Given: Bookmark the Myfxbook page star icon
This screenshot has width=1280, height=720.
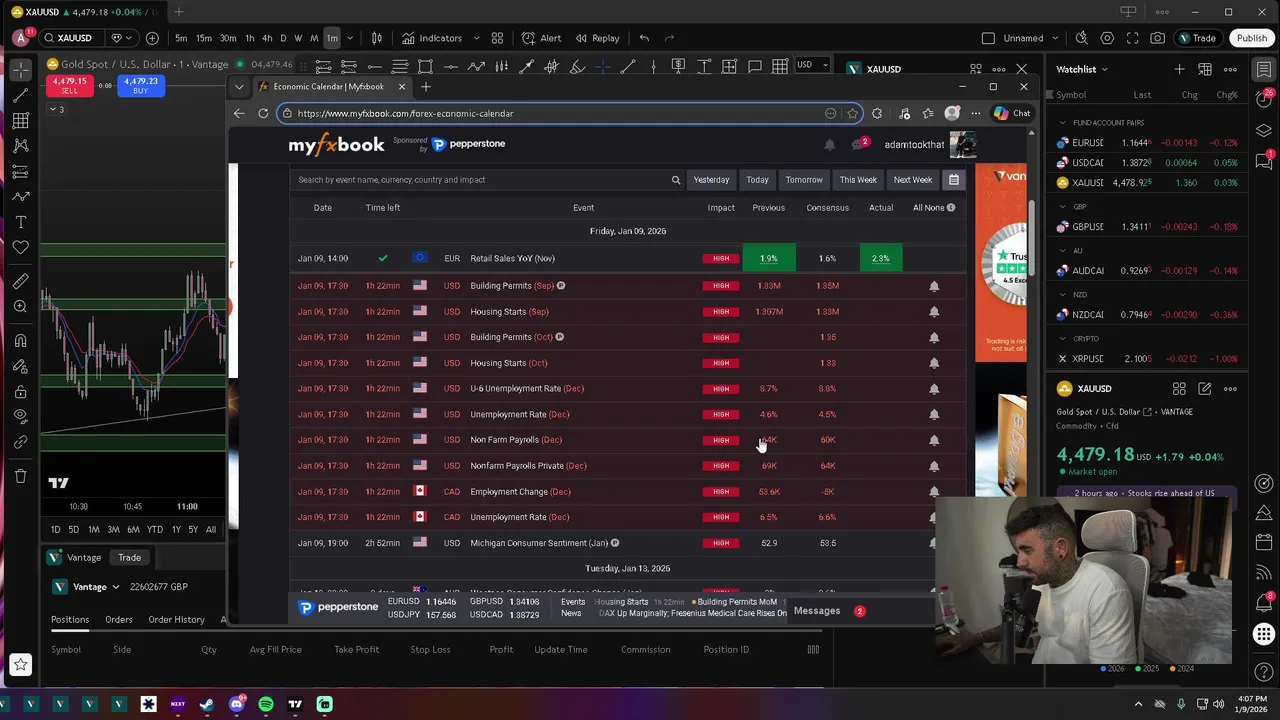Looking at the screenshot, I should [852, 113].
